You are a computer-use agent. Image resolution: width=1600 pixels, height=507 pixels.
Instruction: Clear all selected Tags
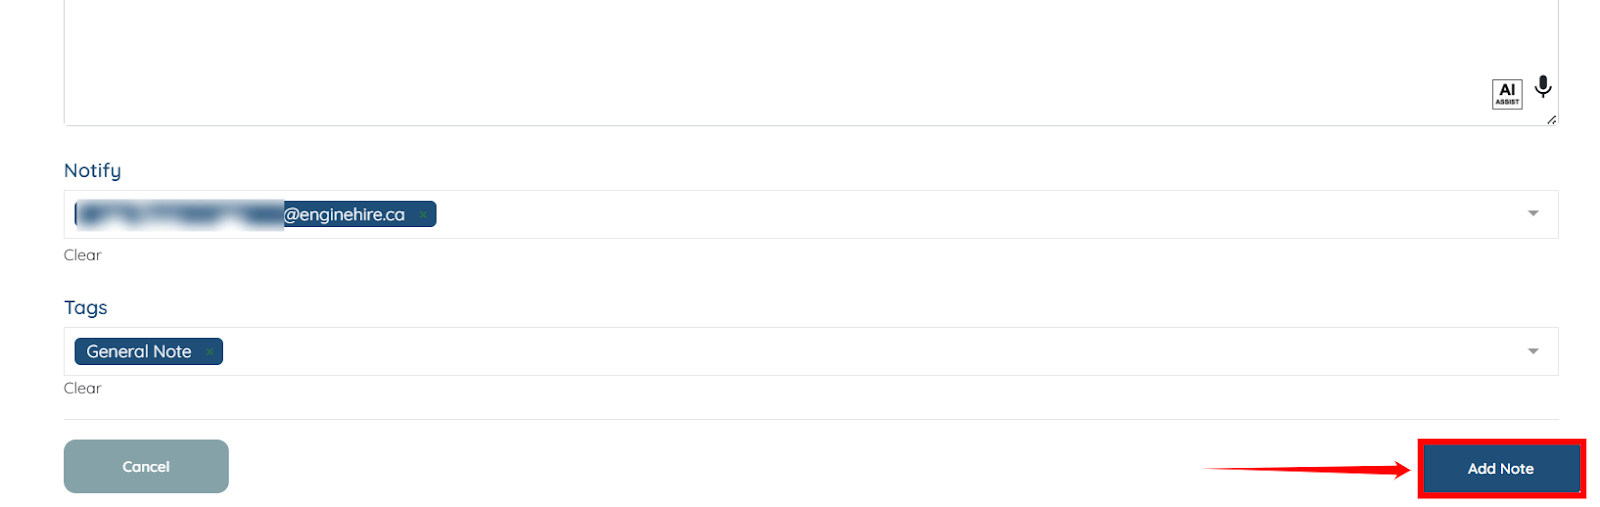click(82, 388)
